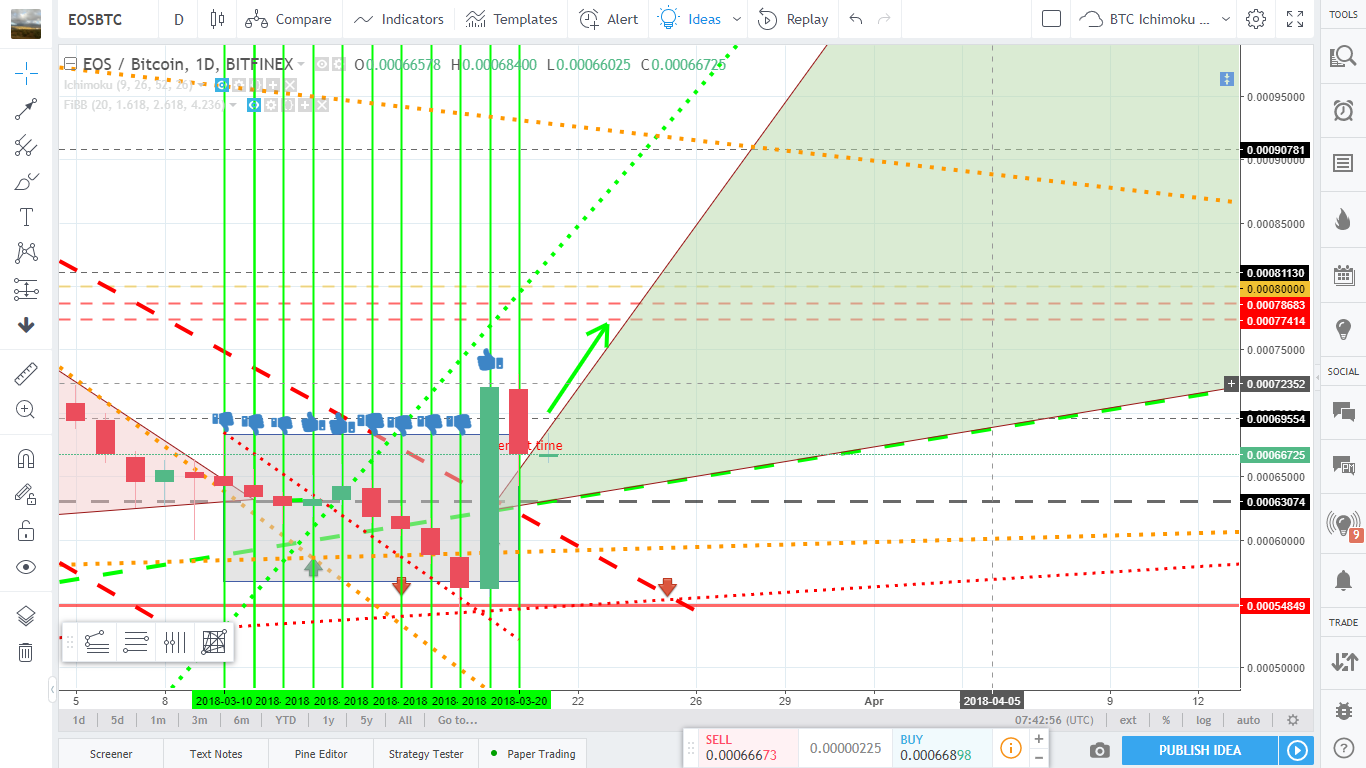
Task: Click the trash remove drawings icon
Action: tap(26, 652)
